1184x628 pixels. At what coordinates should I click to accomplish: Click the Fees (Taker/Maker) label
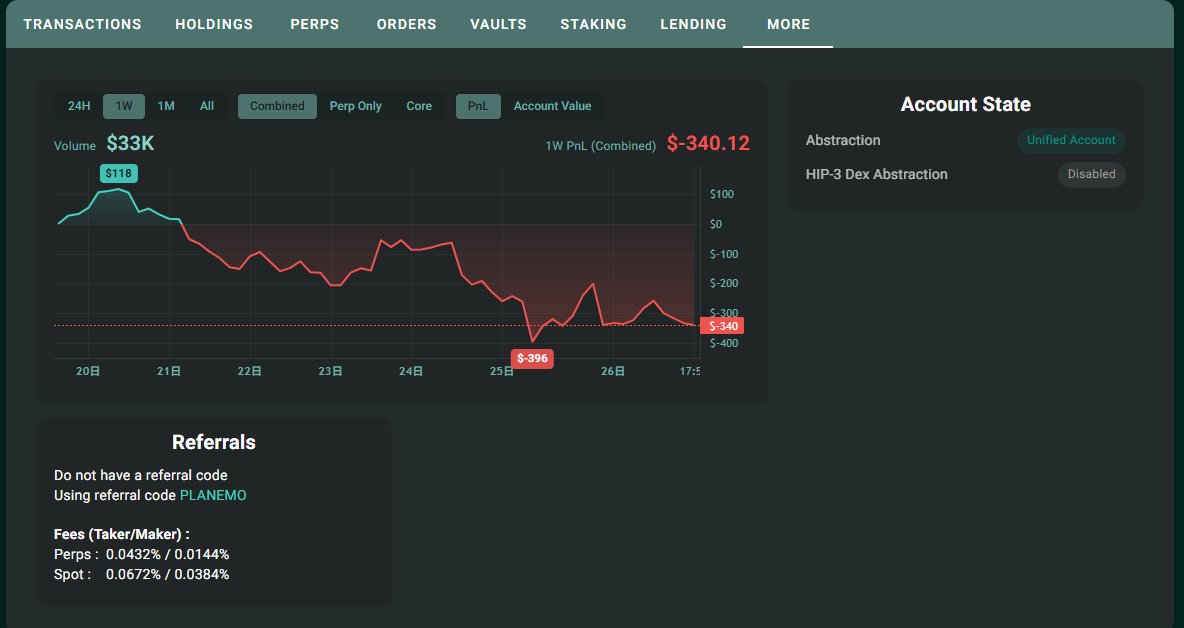[x=122, y=534]
